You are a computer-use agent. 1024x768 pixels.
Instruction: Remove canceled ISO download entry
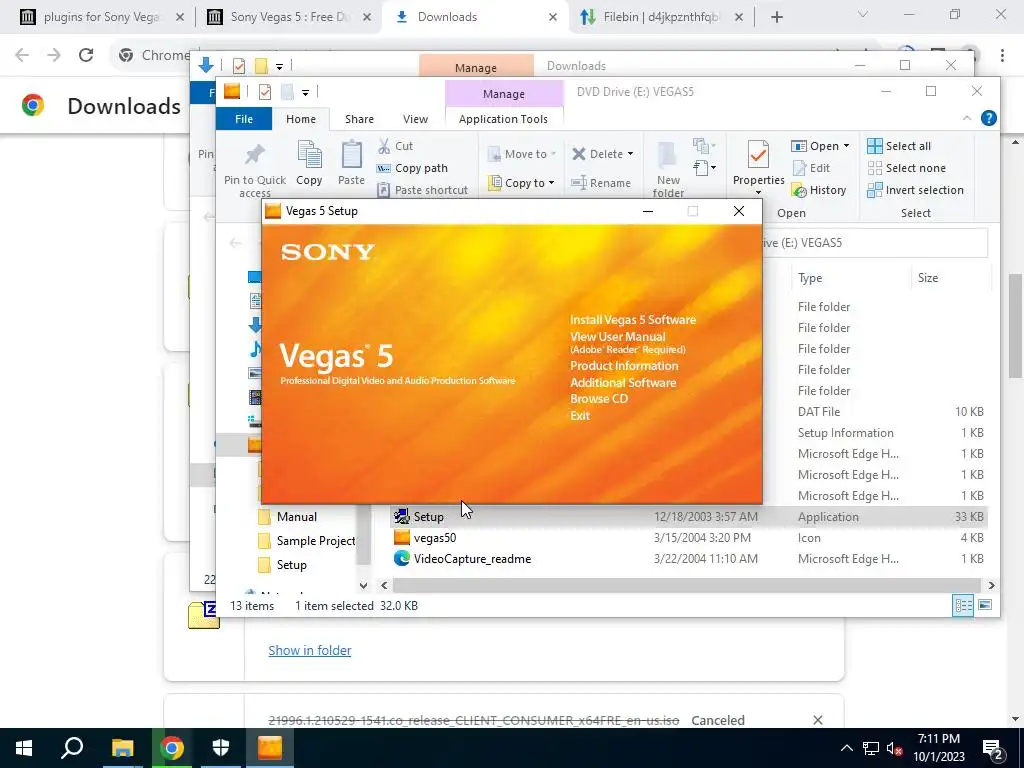click(x=818, y=720)
